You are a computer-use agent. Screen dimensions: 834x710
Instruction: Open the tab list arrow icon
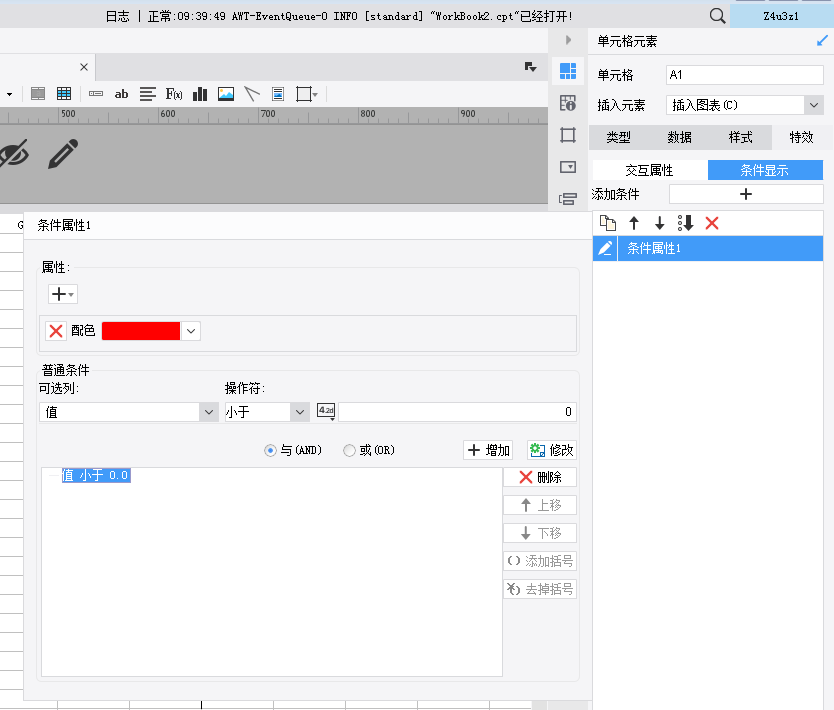pos(530,67)
